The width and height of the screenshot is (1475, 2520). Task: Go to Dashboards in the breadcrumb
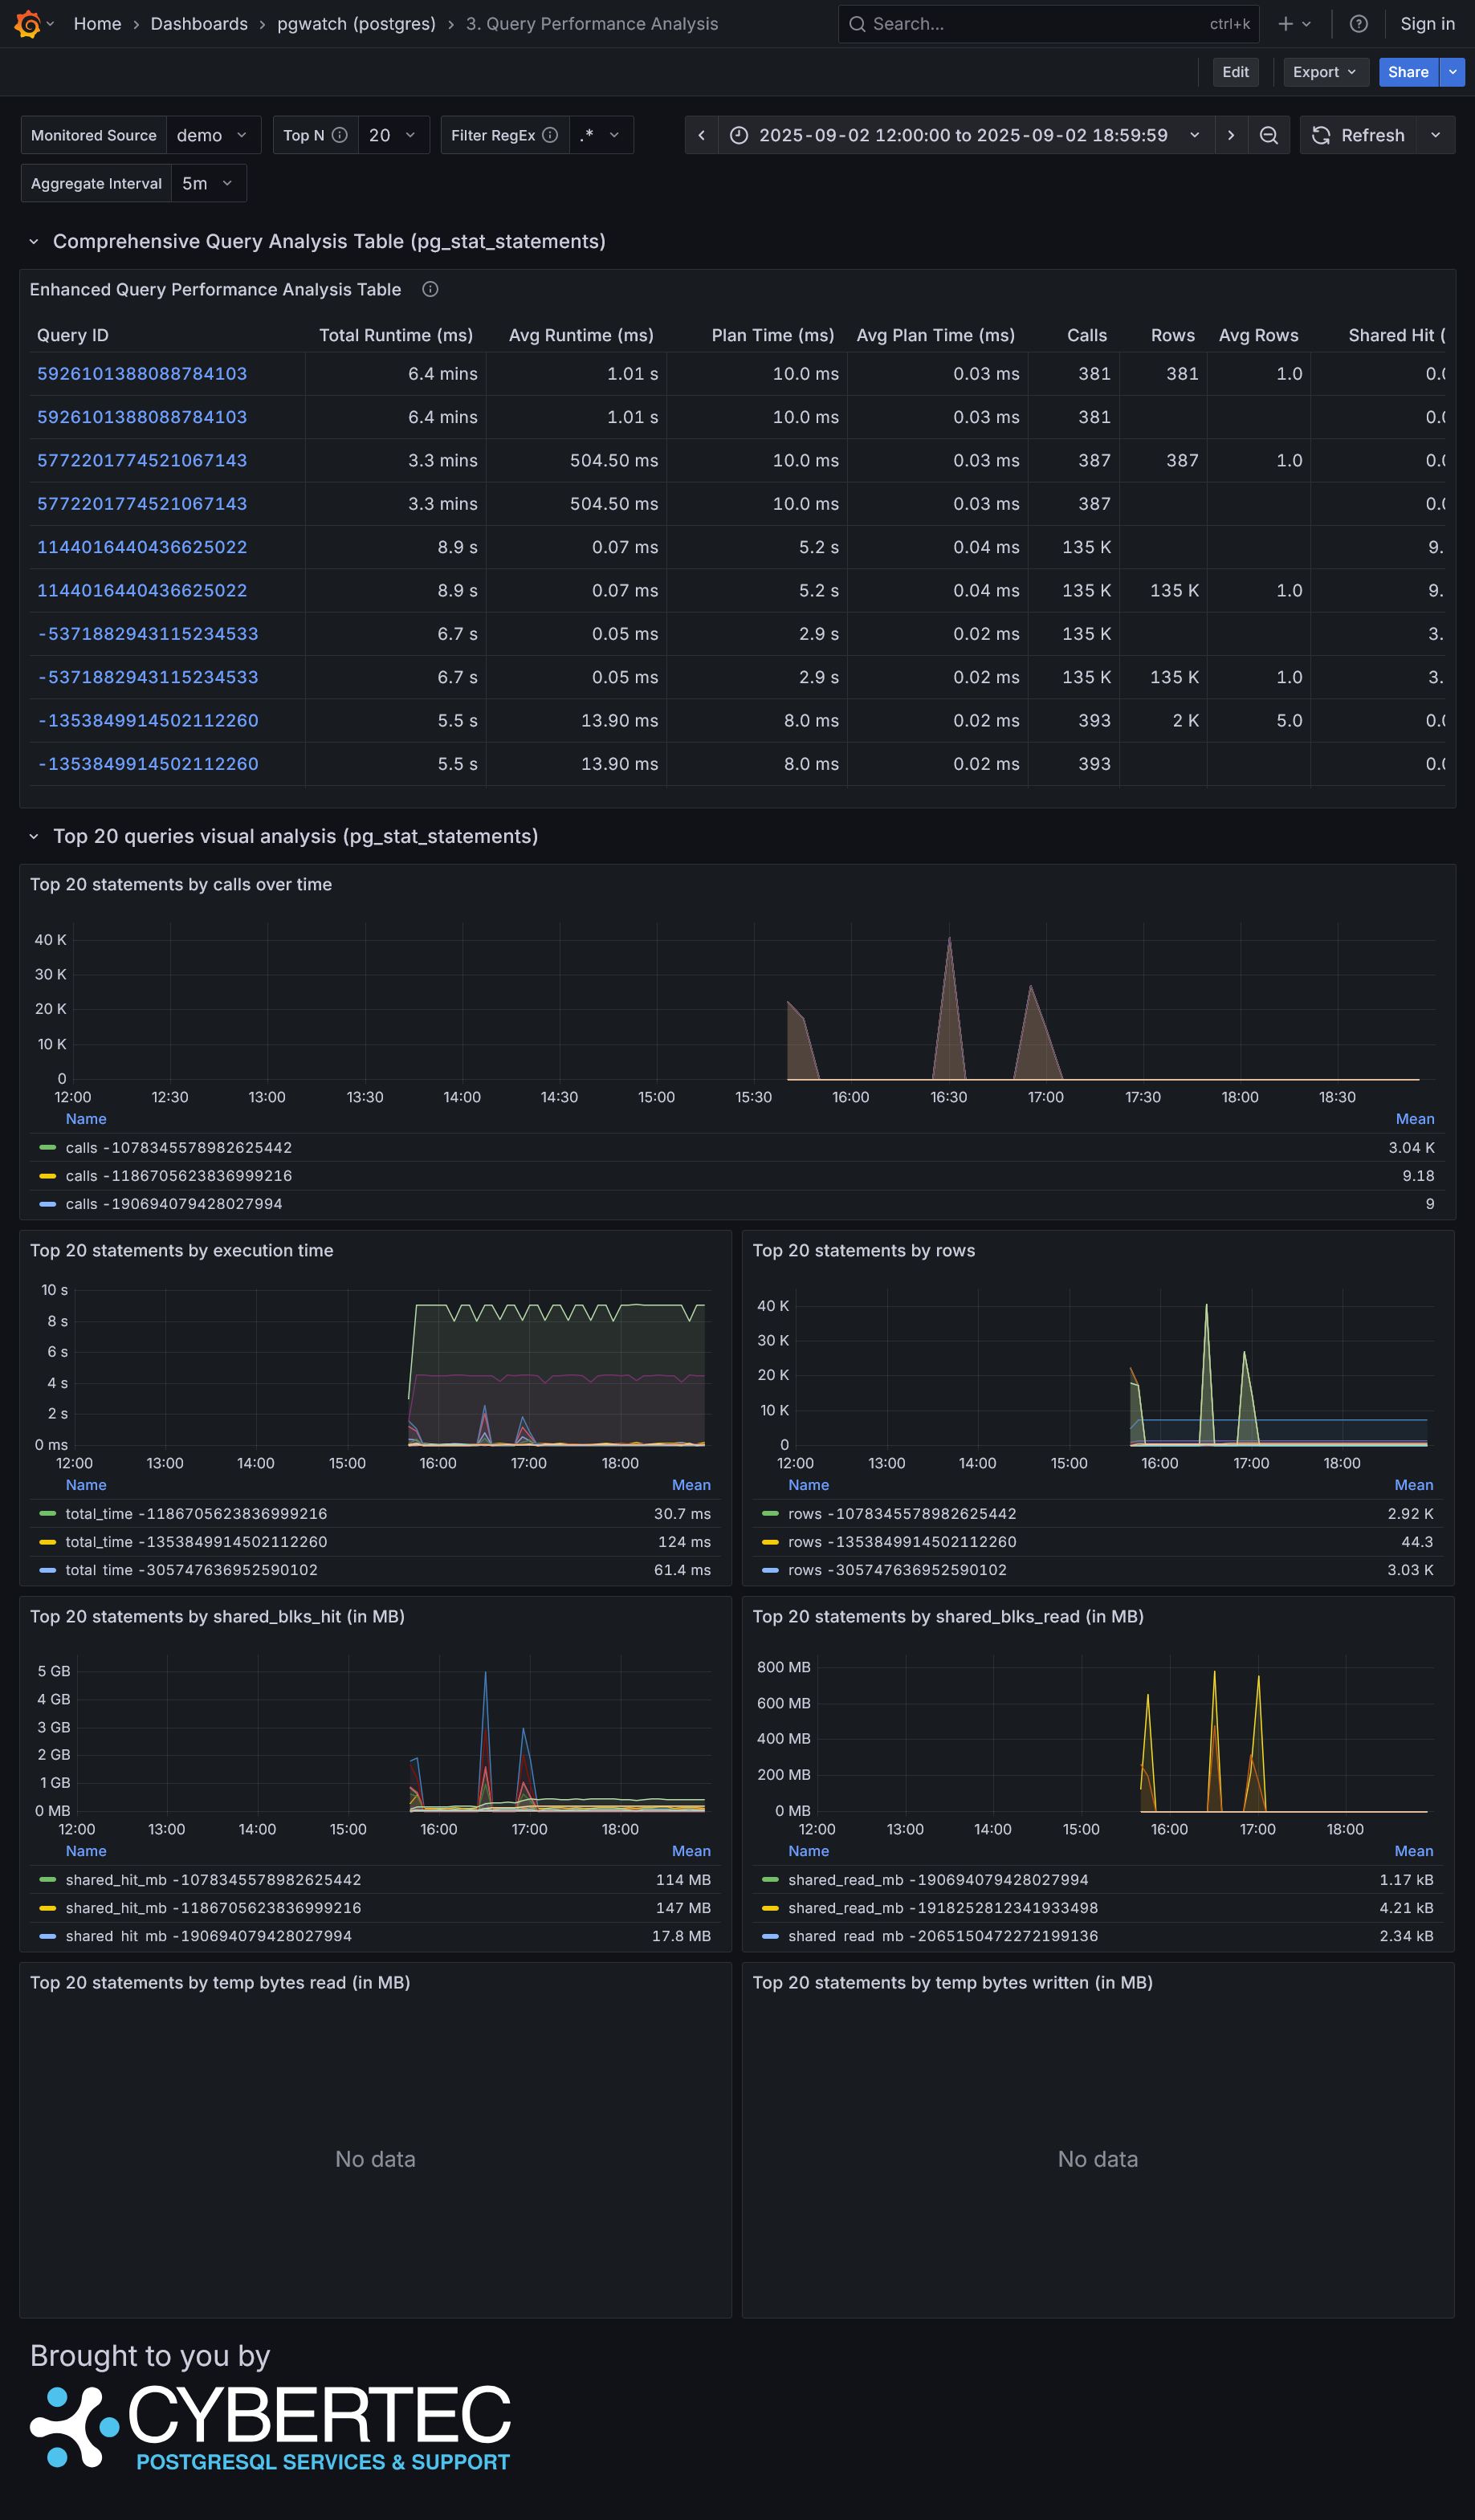[x=199, y=24]
